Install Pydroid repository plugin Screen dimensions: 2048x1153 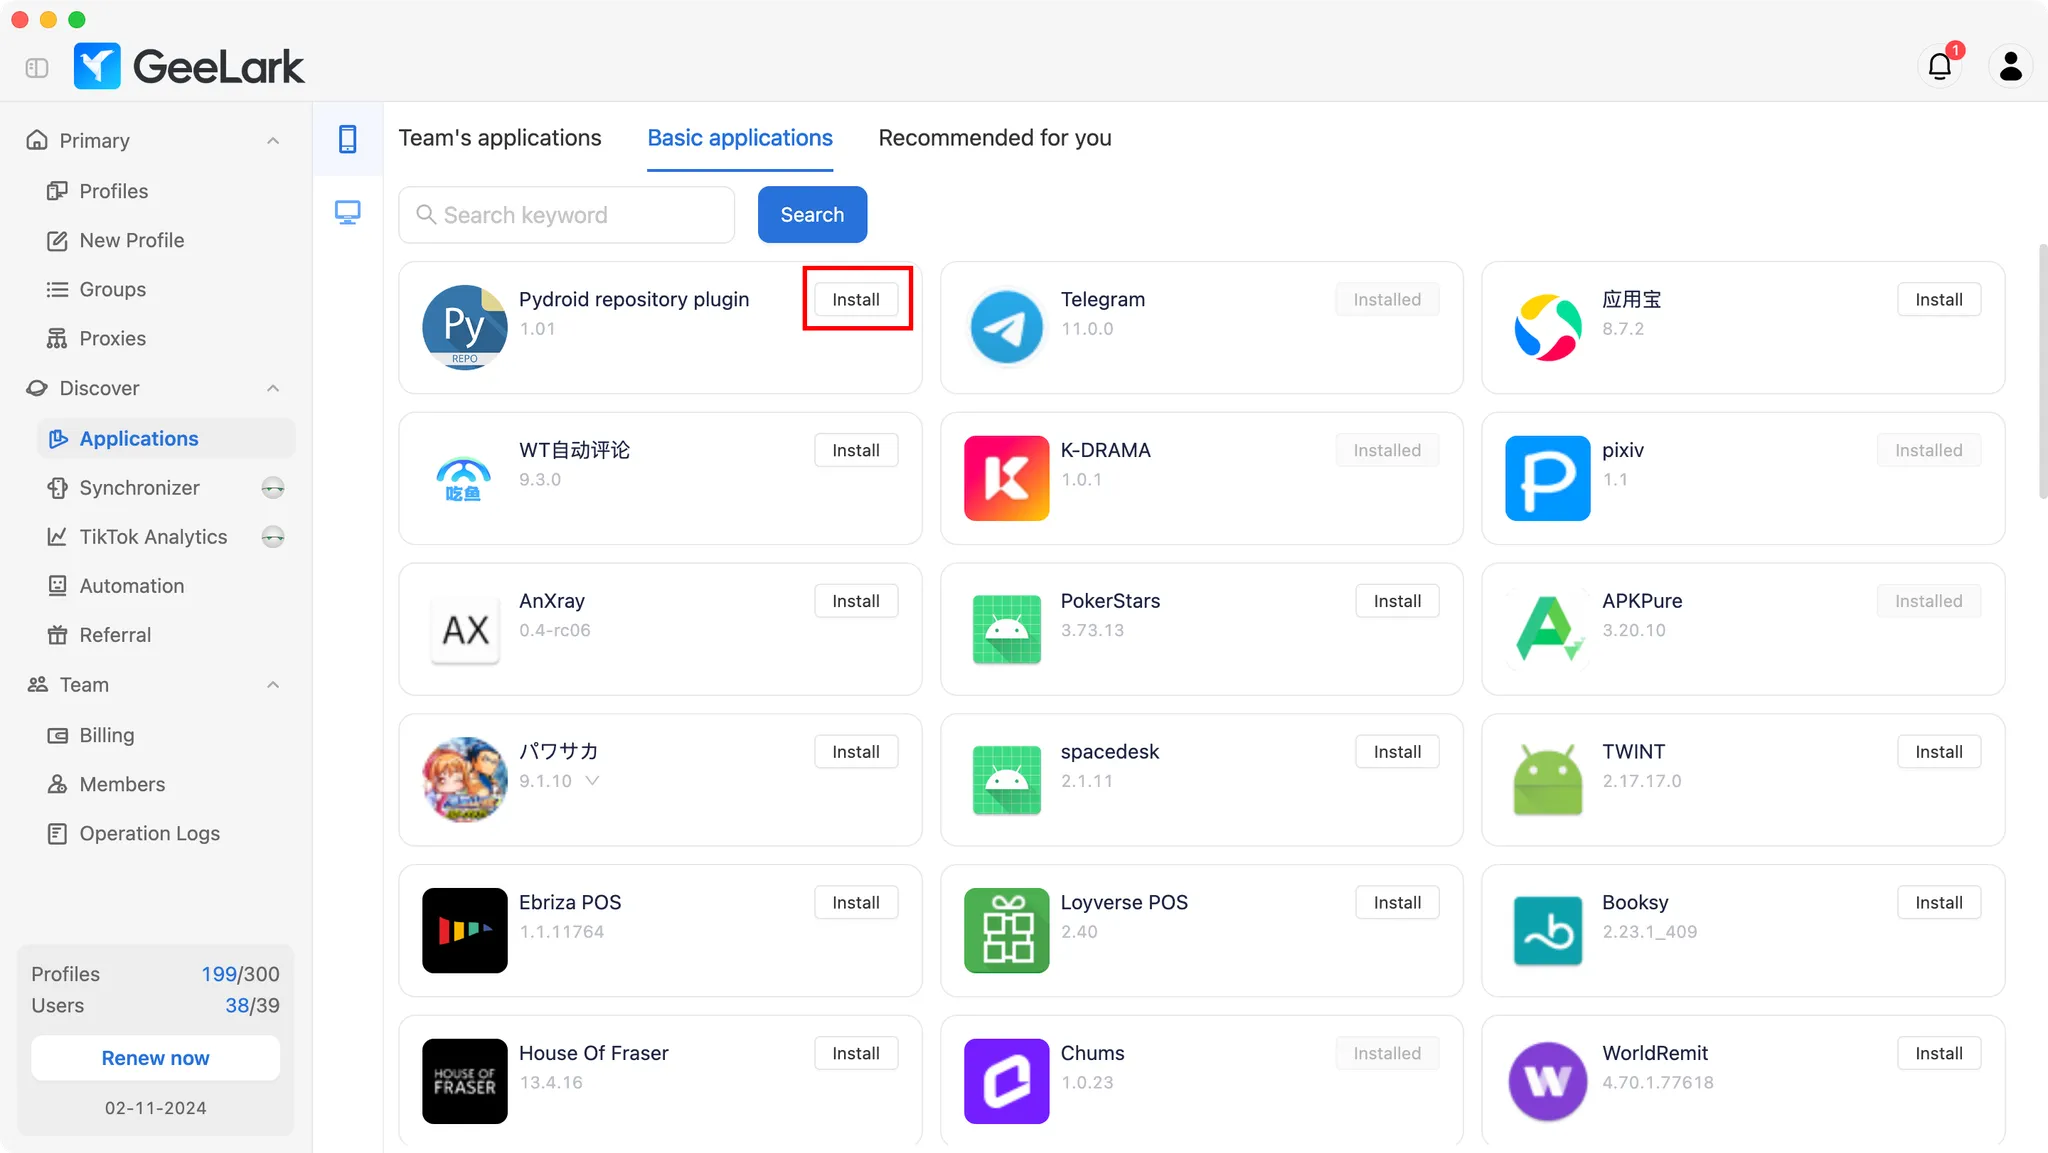tap(856, 299)
